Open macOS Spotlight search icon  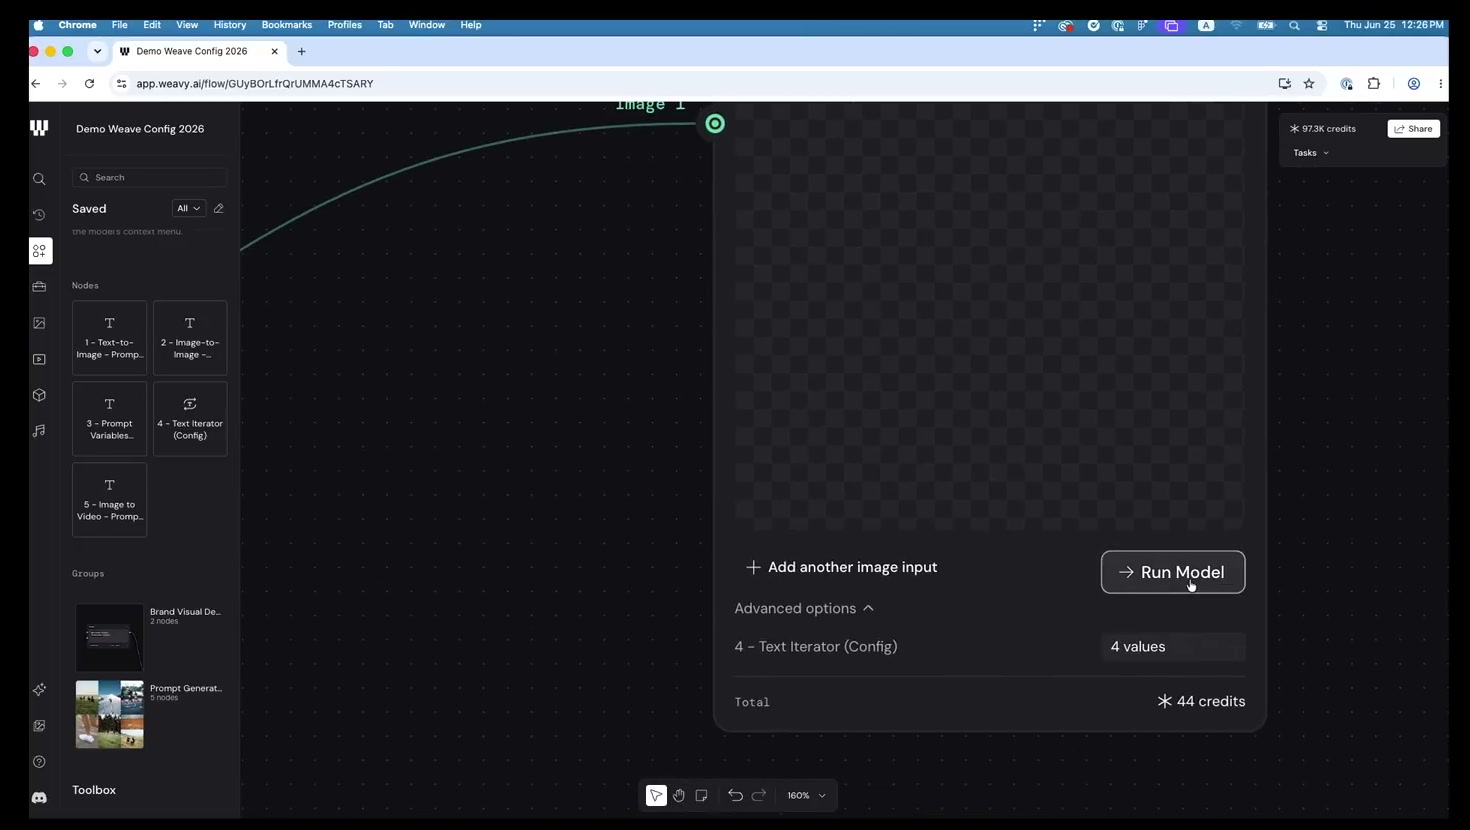pos(1295,25)
